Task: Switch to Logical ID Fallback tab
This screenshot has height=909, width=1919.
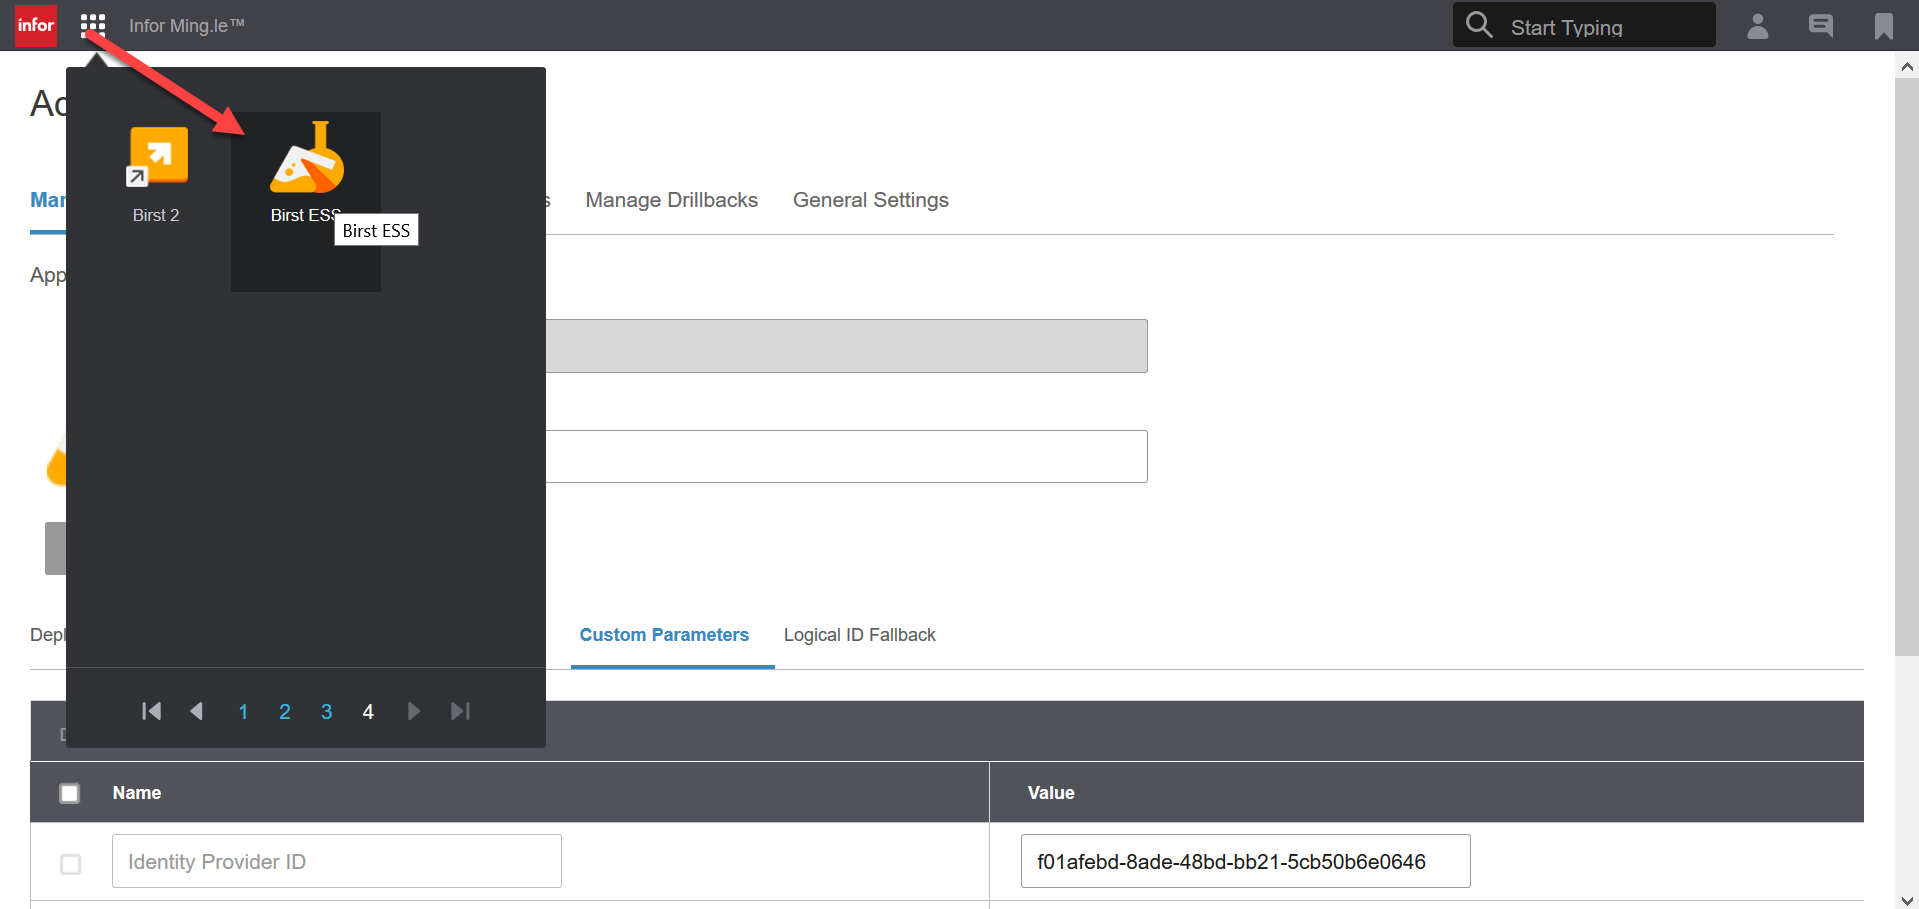Action: coord(860,635)
